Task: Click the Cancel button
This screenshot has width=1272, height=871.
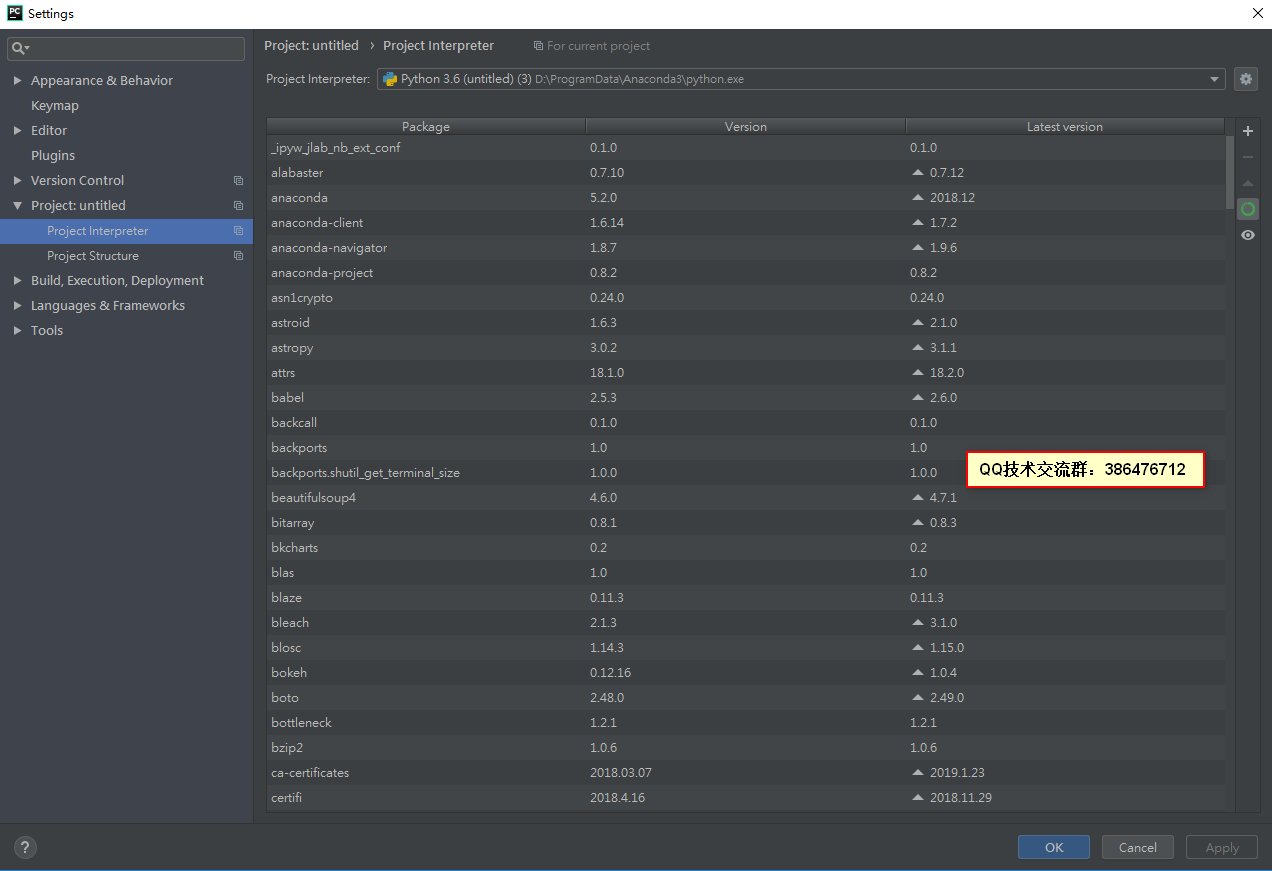Action: [x=1138, y=847]
